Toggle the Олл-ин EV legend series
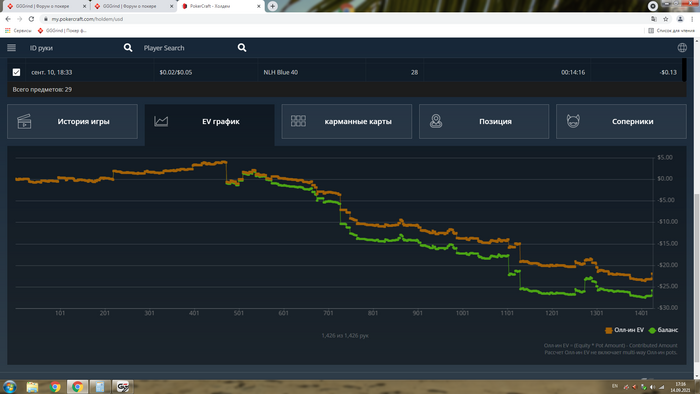The height and width of the screenshot is (394, 700). [624, 330]
